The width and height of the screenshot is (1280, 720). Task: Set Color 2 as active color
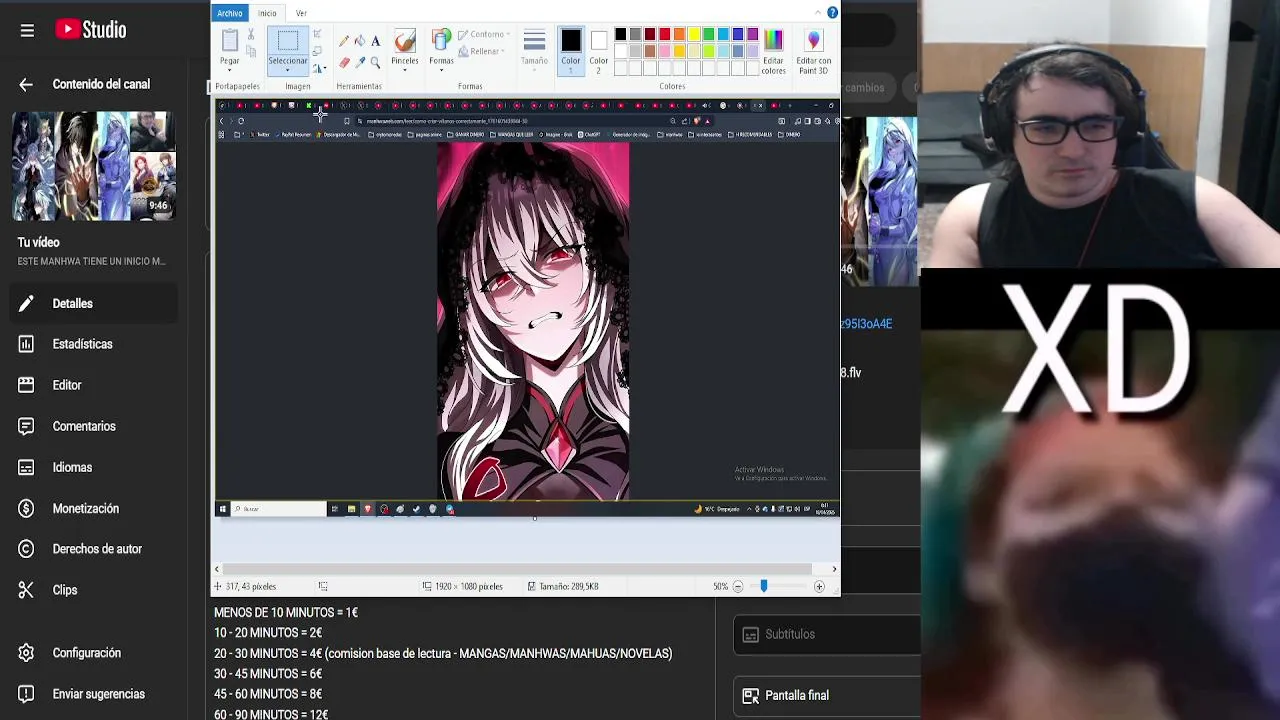(598, 51)
